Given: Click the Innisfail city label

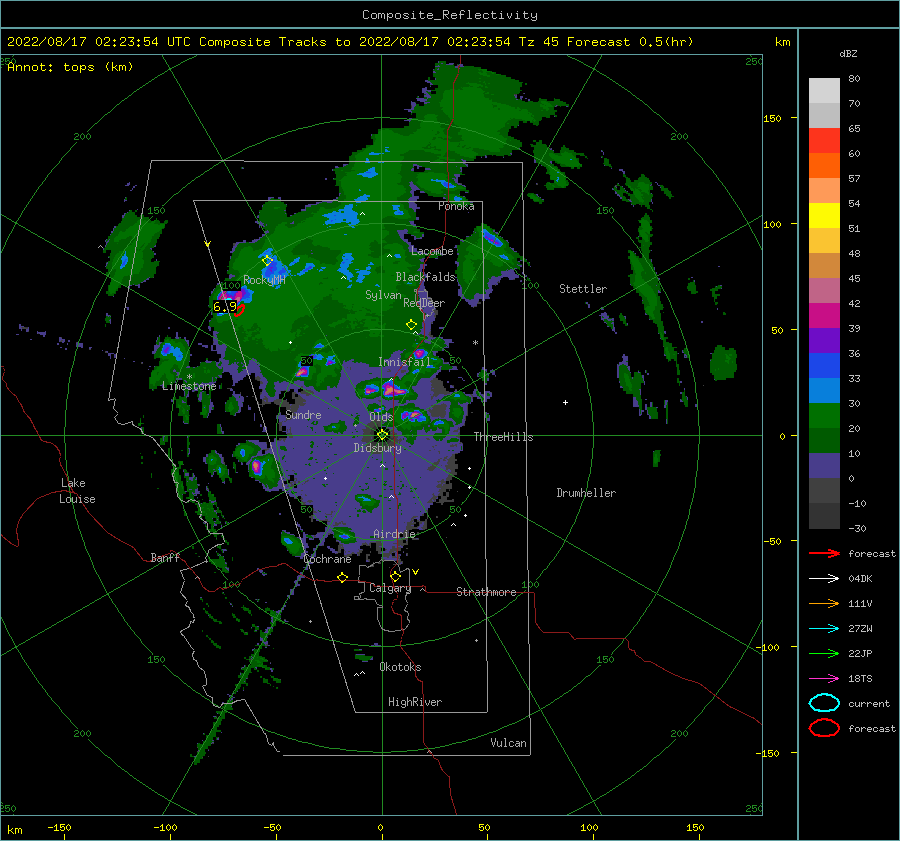Looking at the screenshot, I should (x=404, y=362).
